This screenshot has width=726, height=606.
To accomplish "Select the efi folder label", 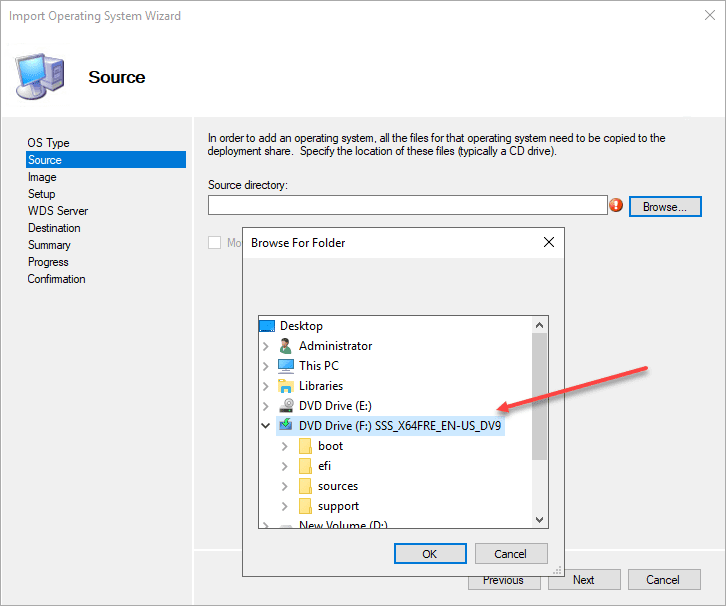I will 325,466.
